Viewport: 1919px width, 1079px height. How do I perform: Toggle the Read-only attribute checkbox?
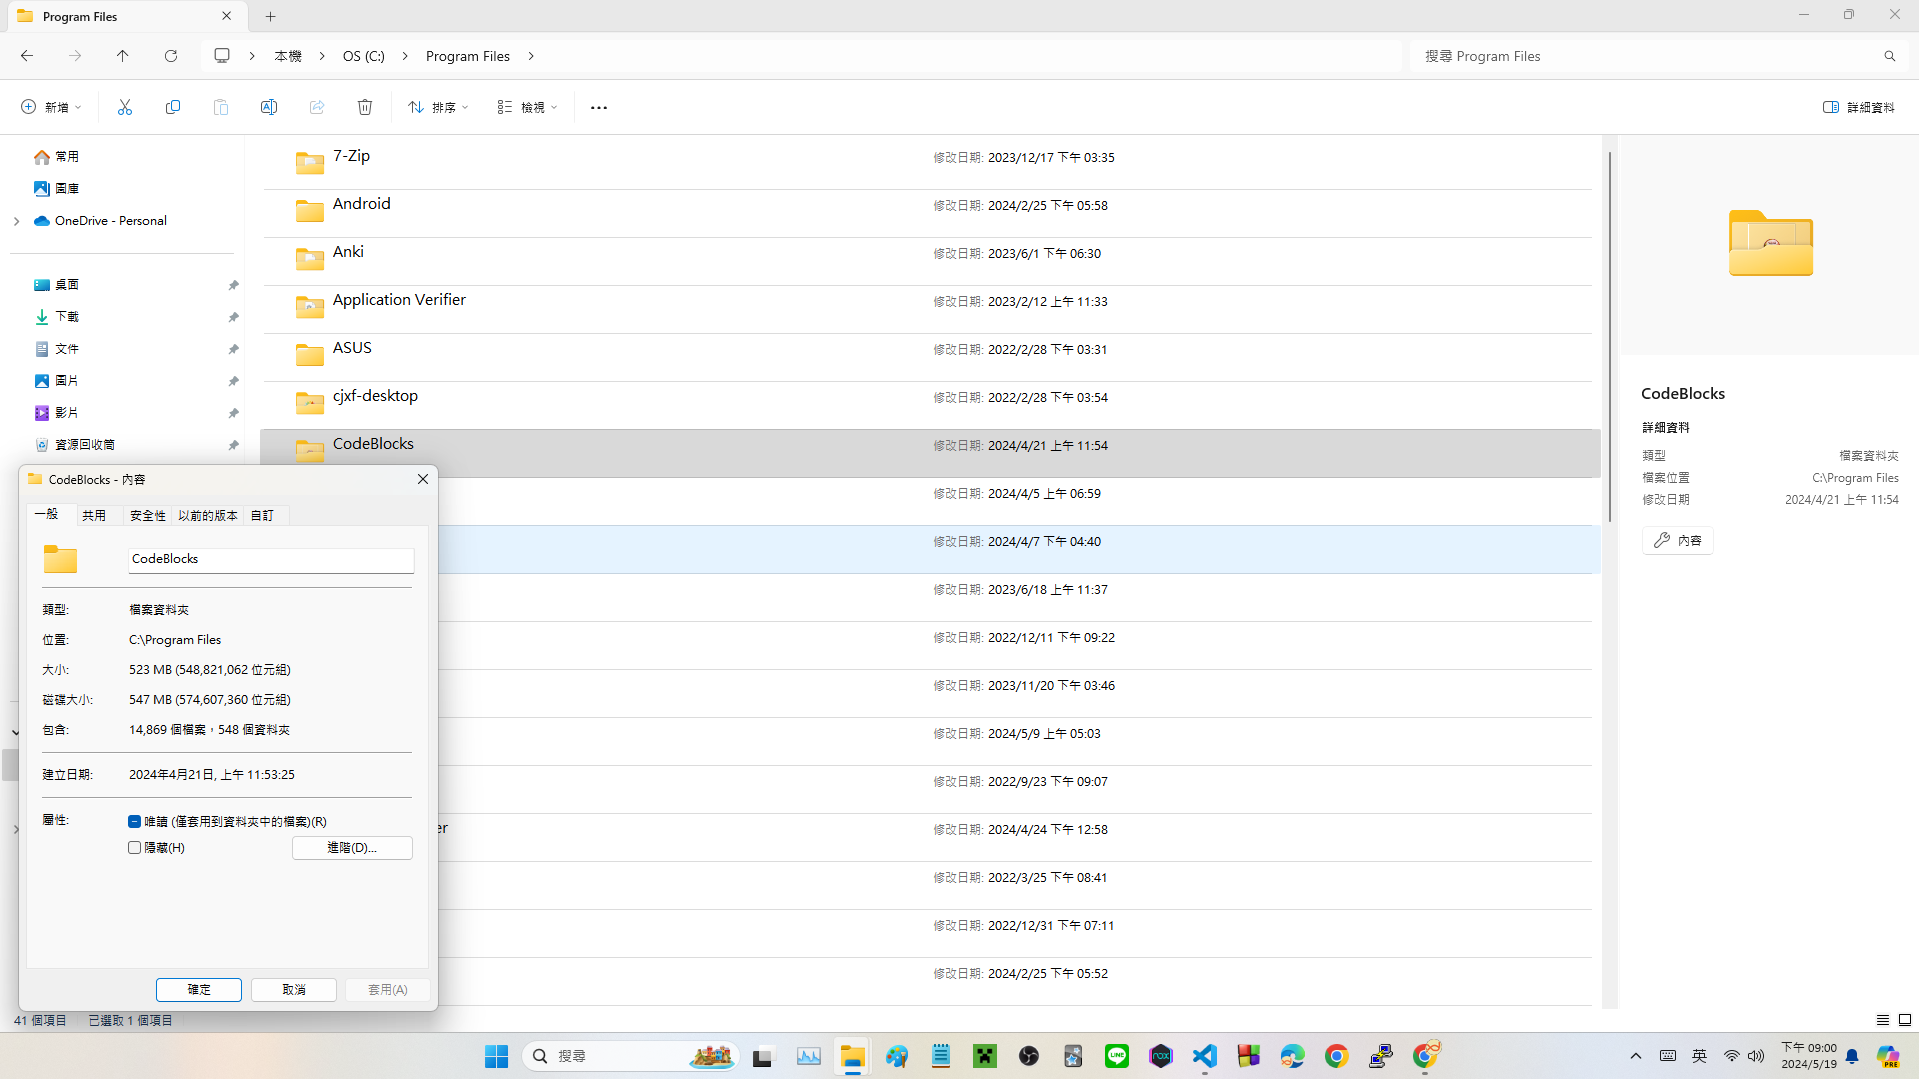135,821
